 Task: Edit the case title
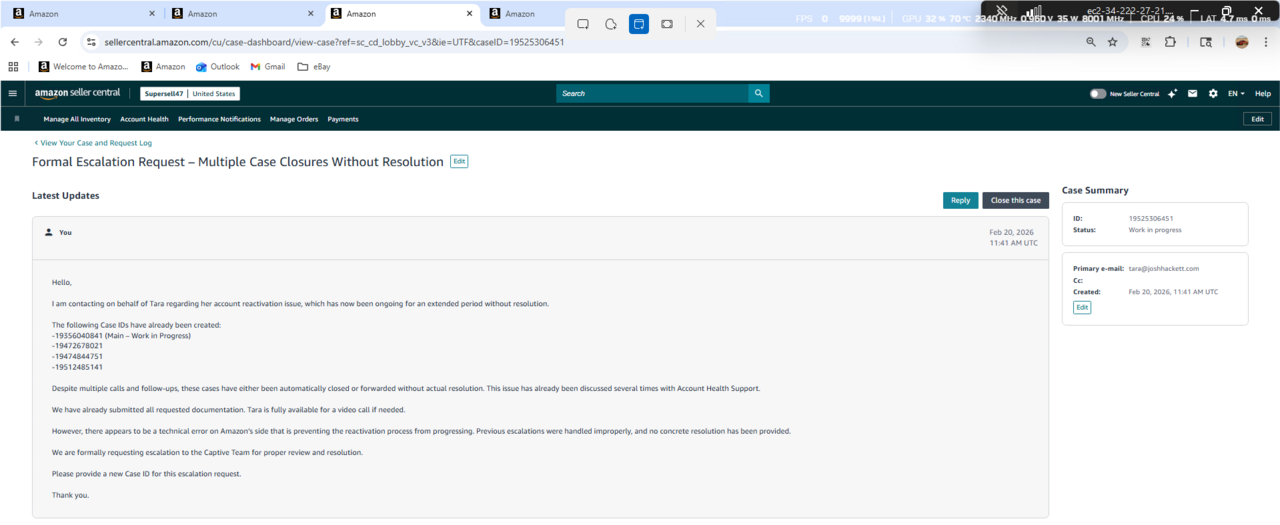pyautogui.click(x=459, y=161)
